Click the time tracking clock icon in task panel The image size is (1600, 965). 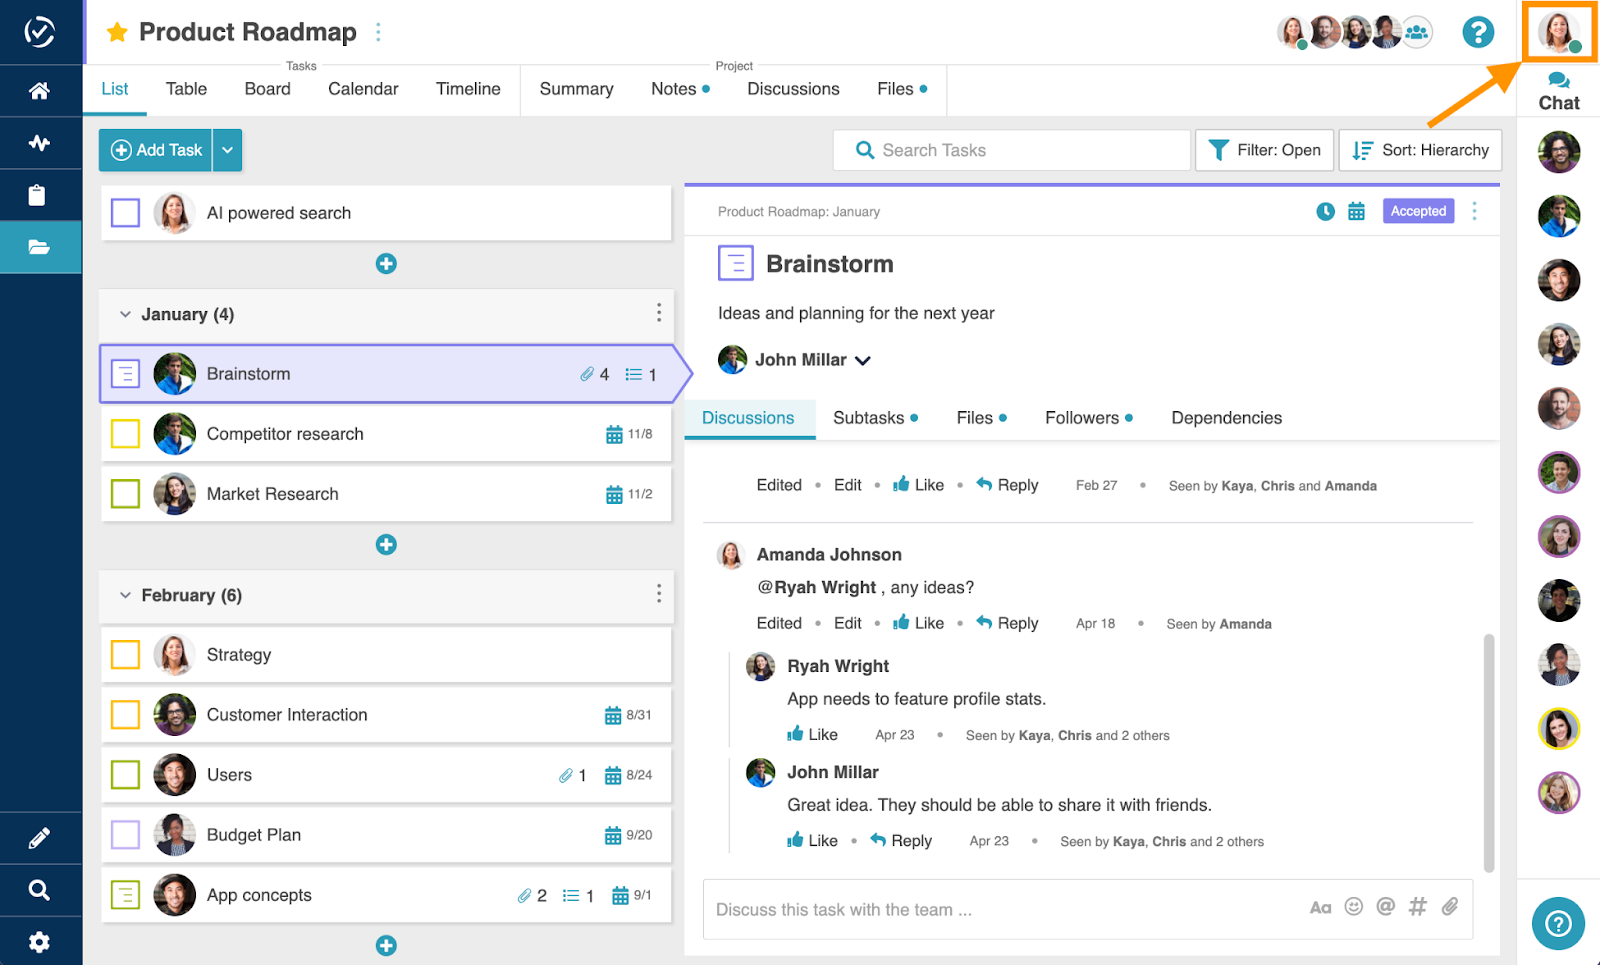1325,211
